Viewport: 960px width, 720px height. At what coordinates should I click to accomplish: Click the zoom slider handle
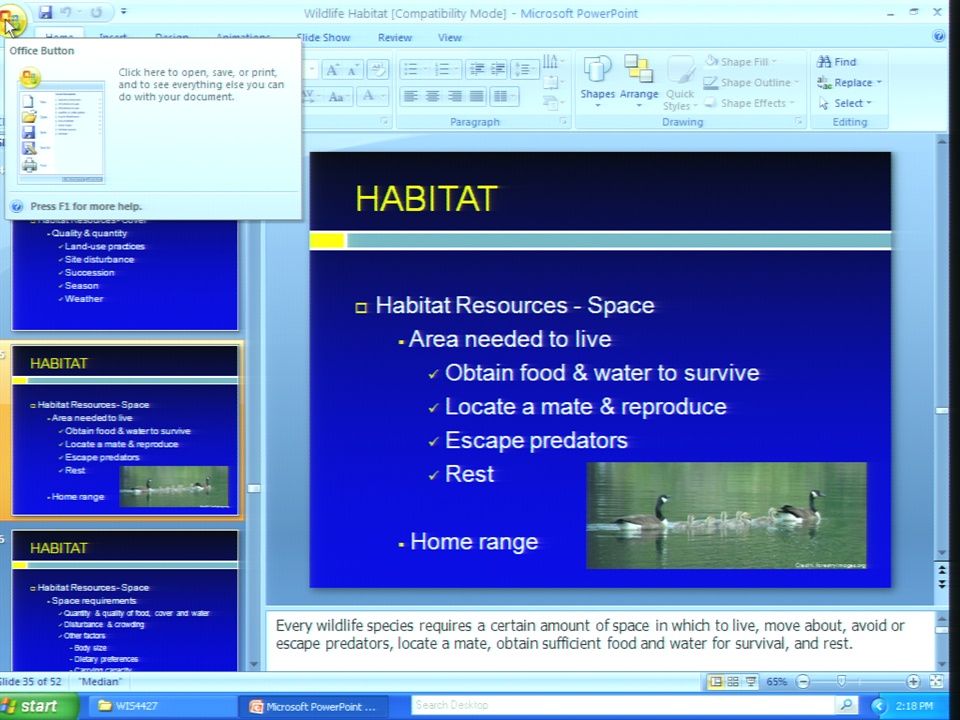pos(841,681)
